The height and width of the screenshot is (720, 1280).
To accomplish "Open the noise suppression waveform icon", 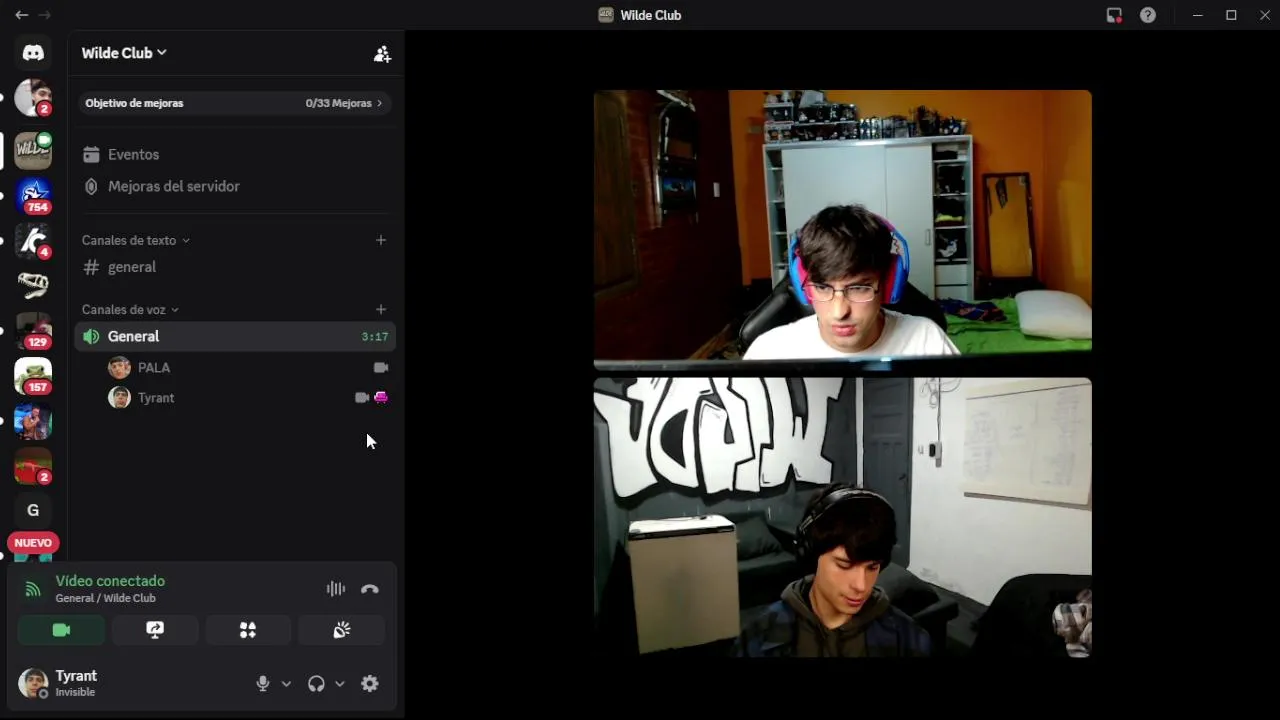I will click(x=335, y=589).
